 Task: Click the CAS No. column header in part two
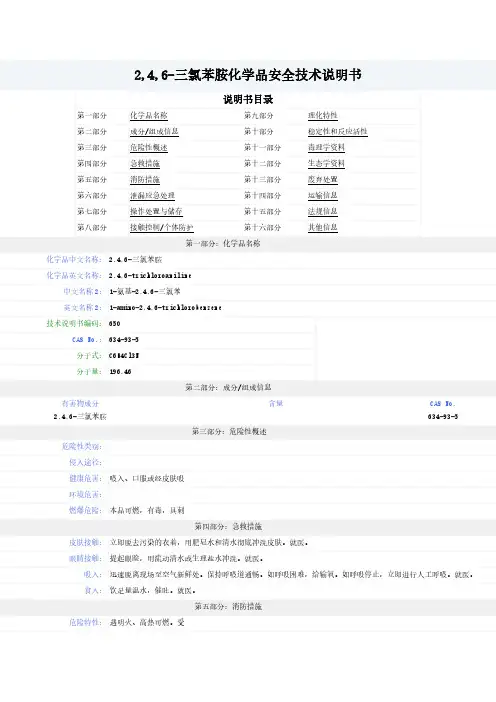tap(442, 404)
